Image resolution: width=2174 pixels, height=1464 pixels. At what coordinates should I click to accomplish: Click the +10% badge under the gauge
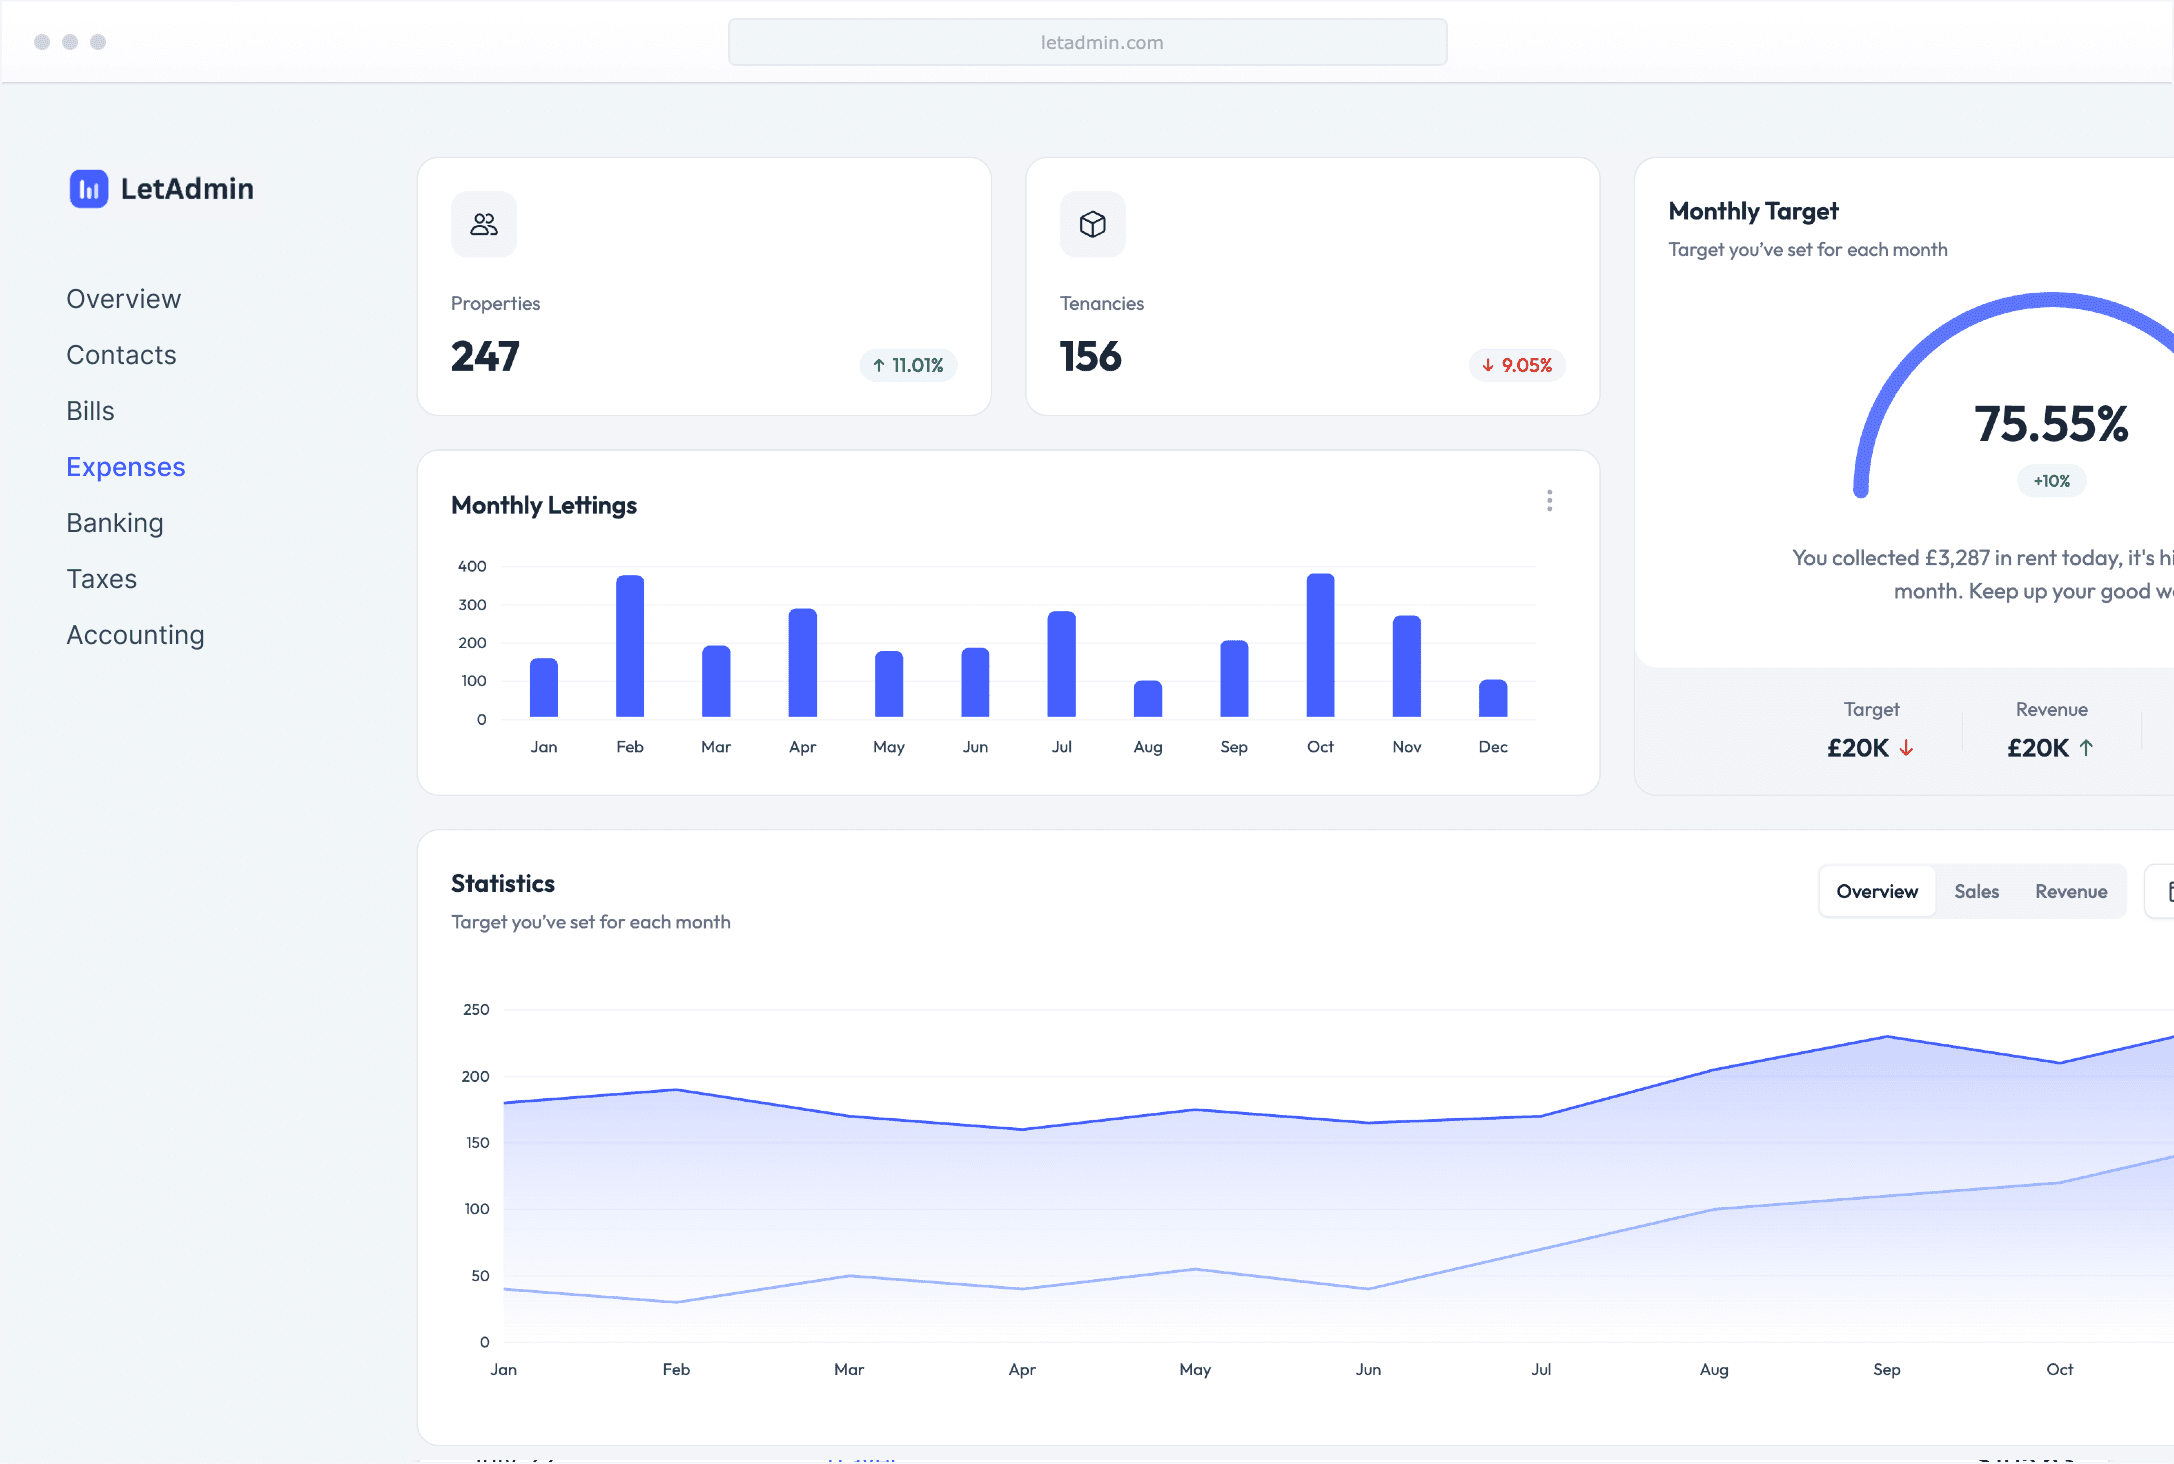pyautogui.click(x=2051, y=481)
